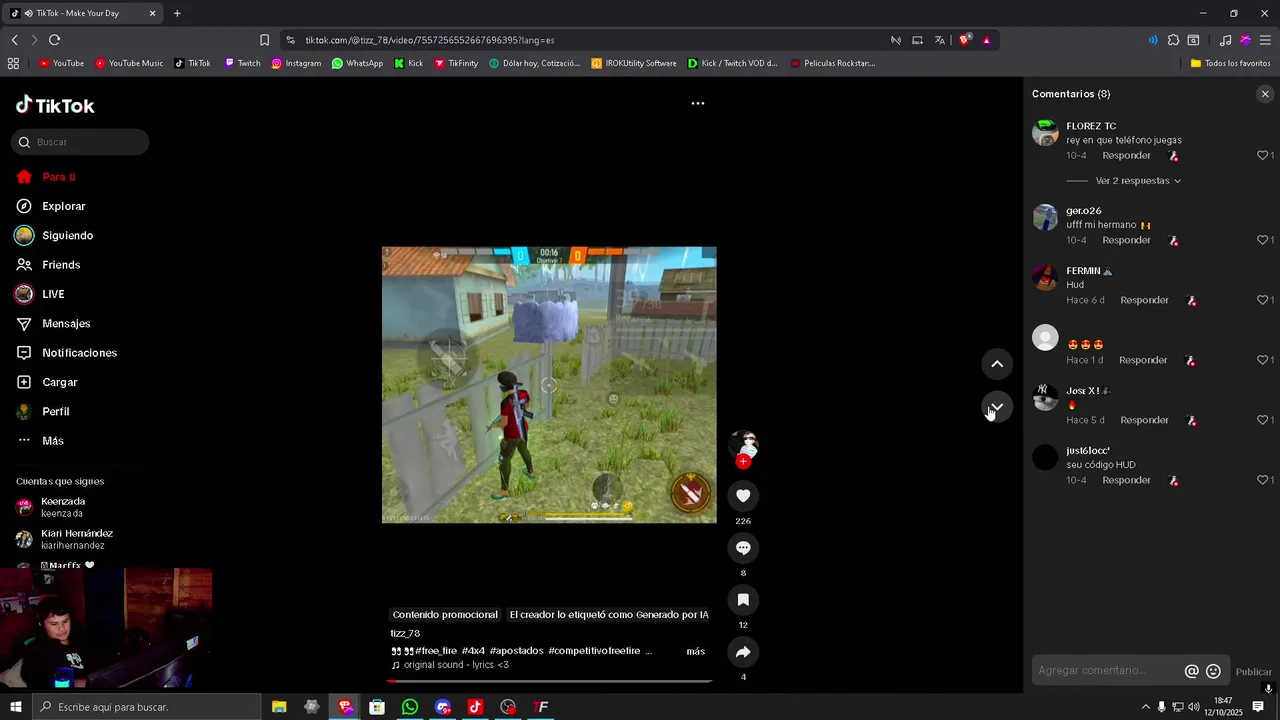Viewport: 1280px width, 720px height.
Task: Open browser hamburger menu
Action: point(1265,40)
